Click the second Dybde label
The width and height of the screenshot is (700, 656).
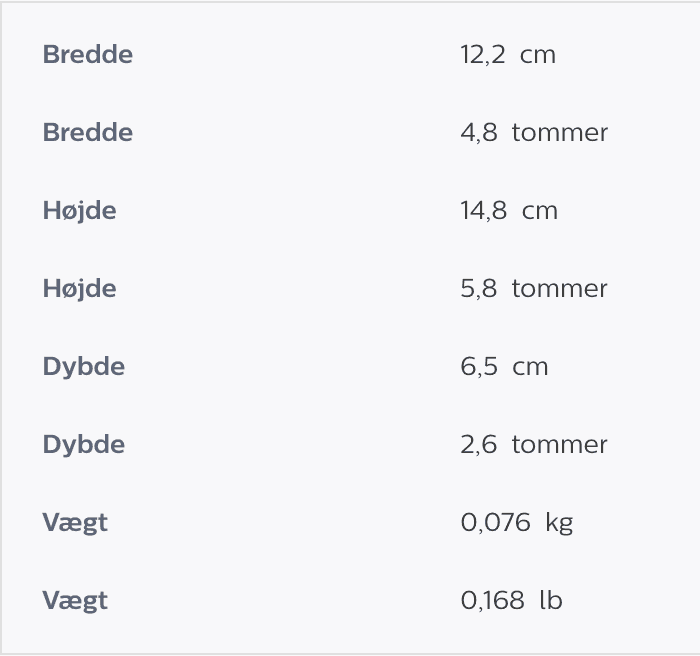click(84, 445)
